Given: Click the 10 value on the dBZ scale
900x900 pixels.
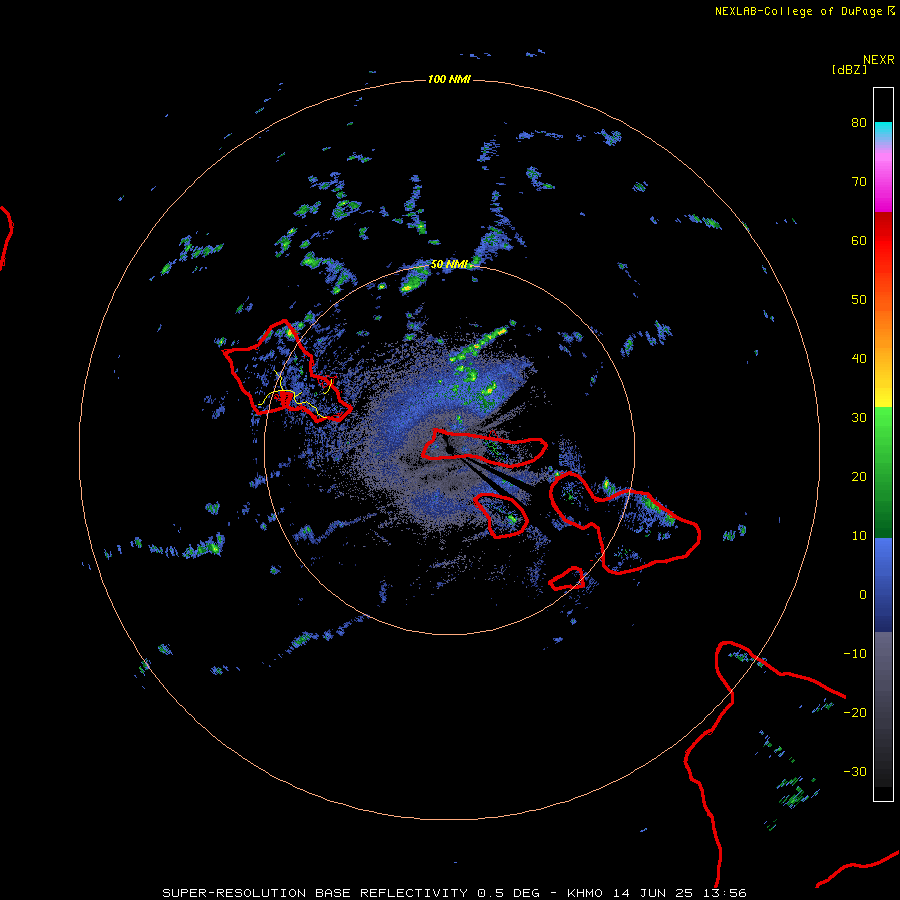Looking at the screenshot, I should pos(859,536).
